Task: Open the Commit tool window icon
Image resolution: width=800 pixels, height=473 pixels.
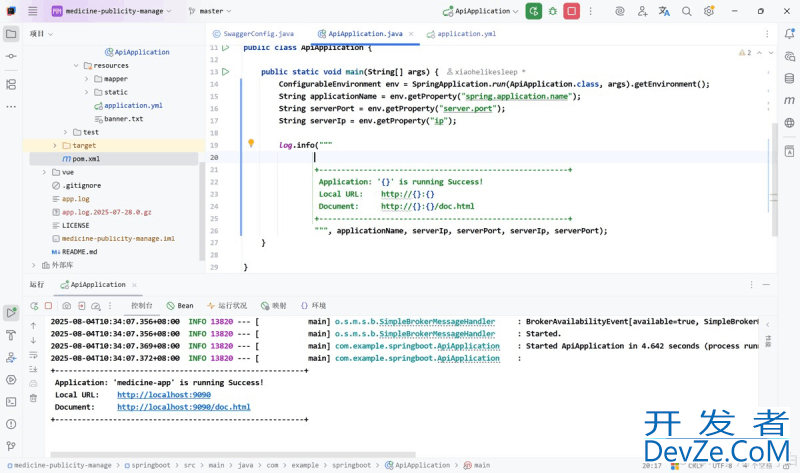Action: [11, 56]
